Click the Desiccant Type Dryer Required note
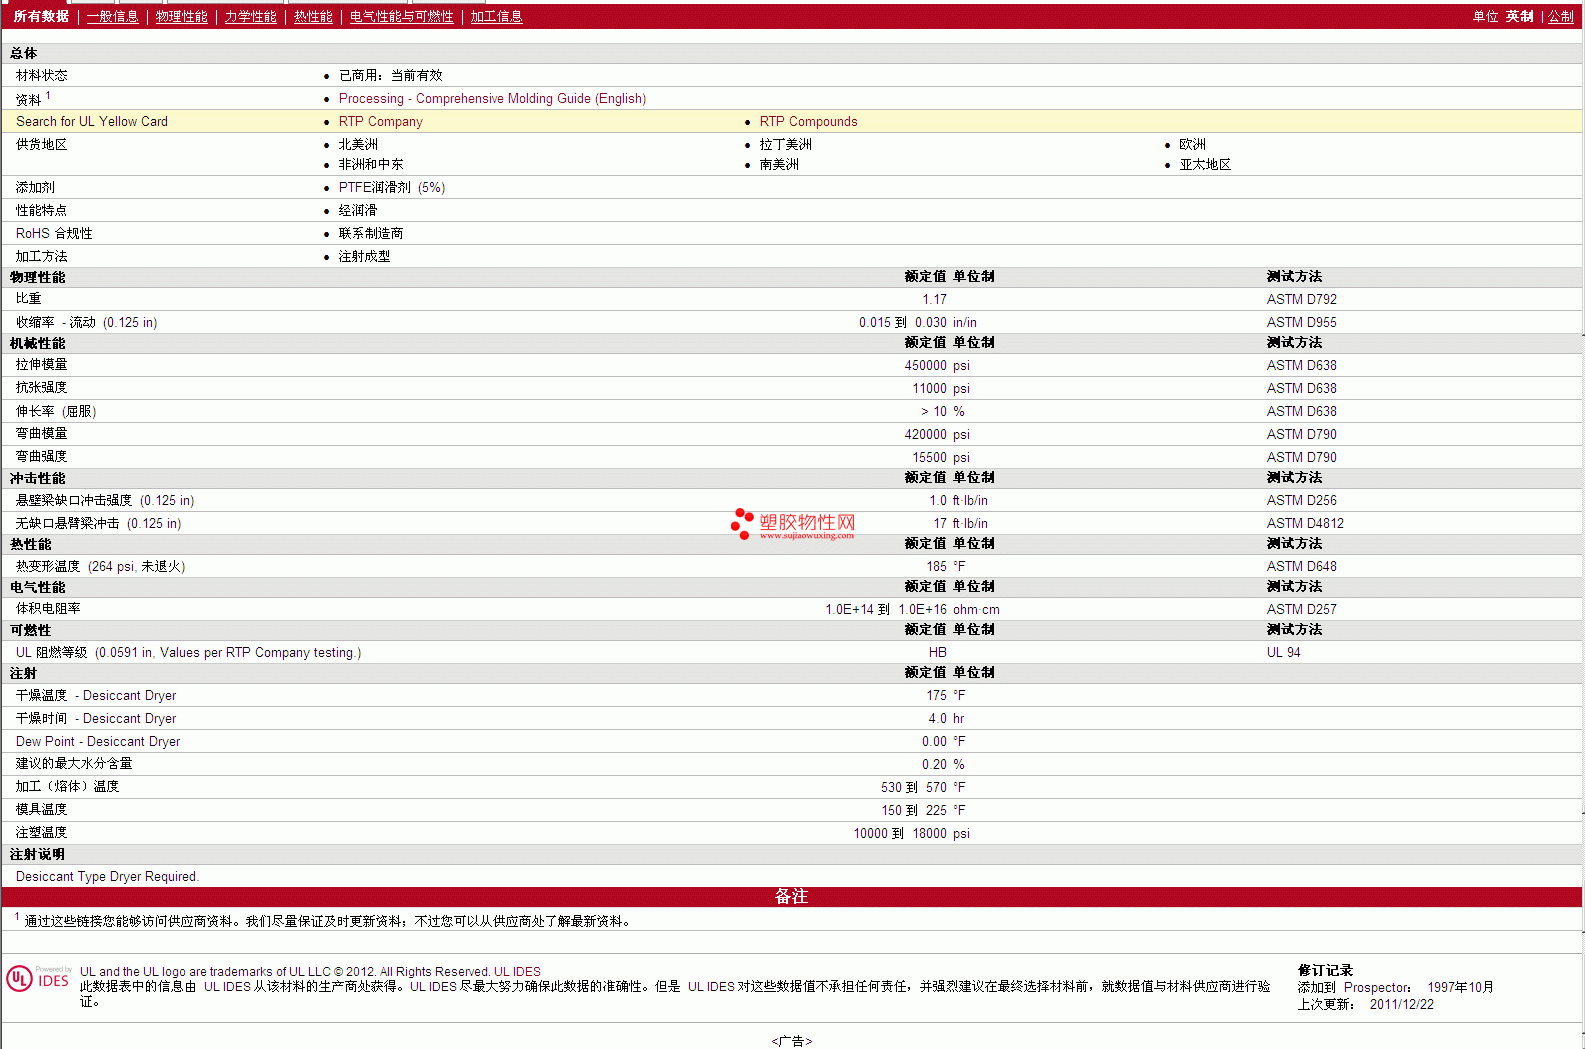1585x1049 pixels. [107, 876]
